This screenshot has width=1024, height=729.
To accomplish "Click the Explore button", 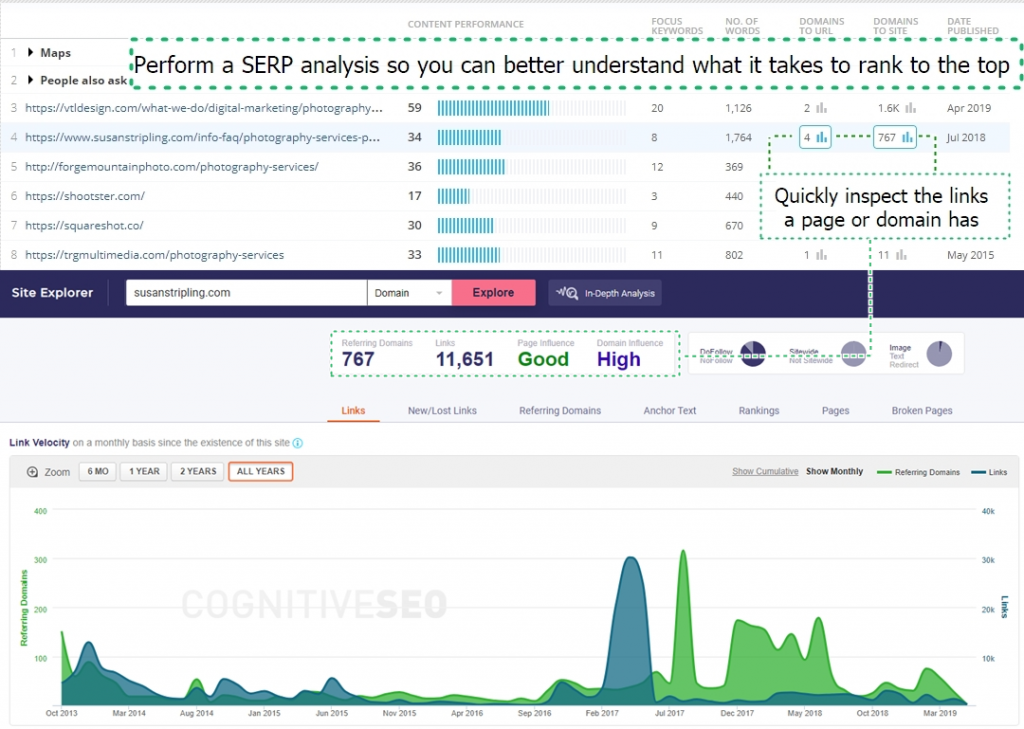I will [x=493, y=293].
